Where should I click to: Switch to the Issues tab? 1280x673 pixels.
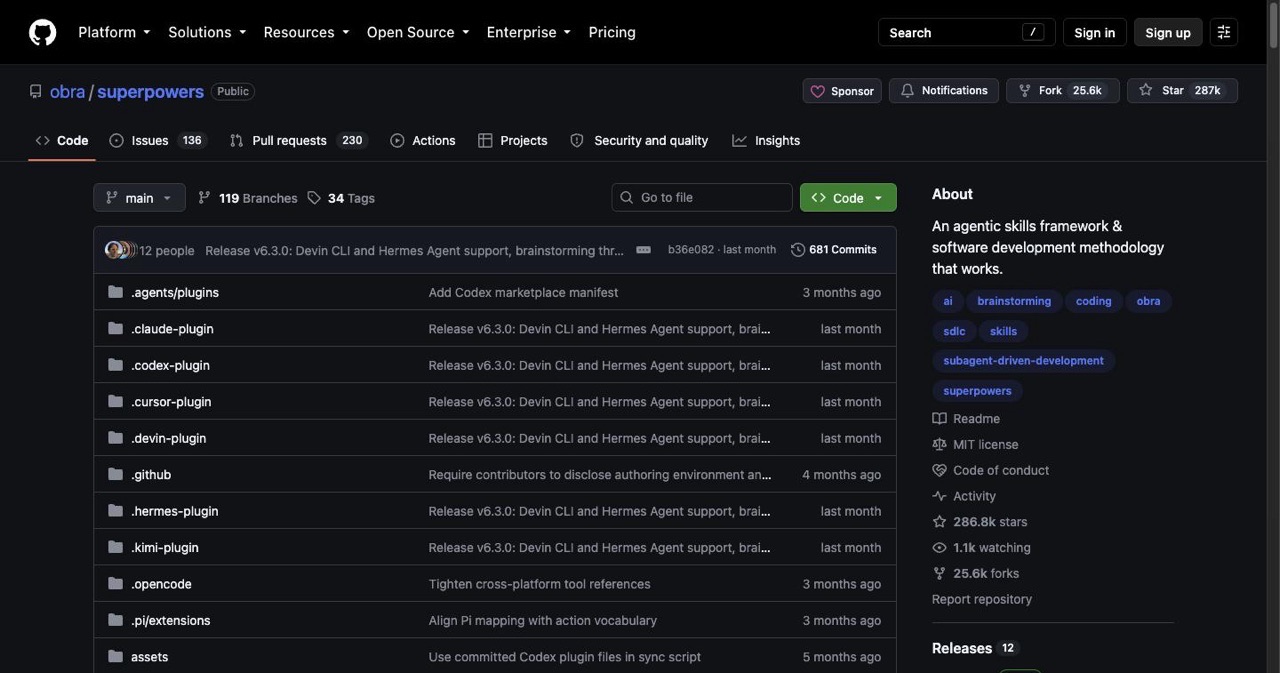point(158,141)
